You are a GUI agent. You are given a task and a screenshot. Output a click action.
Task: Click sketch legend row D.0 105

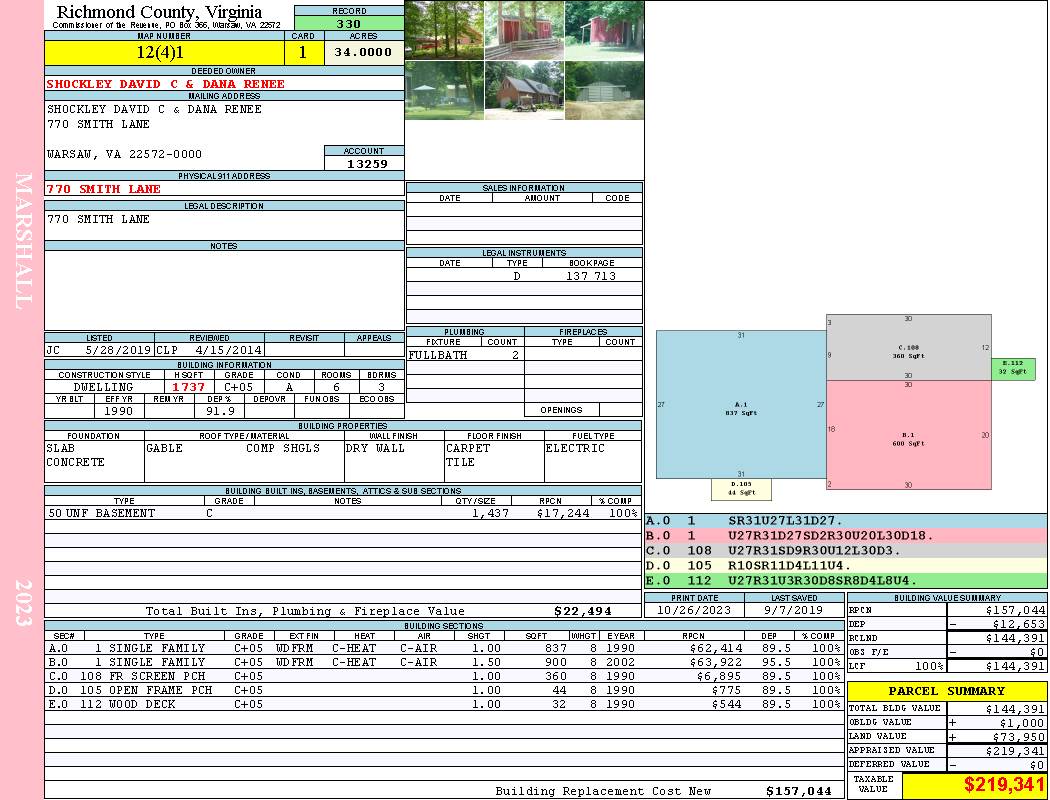coord(846,565)
